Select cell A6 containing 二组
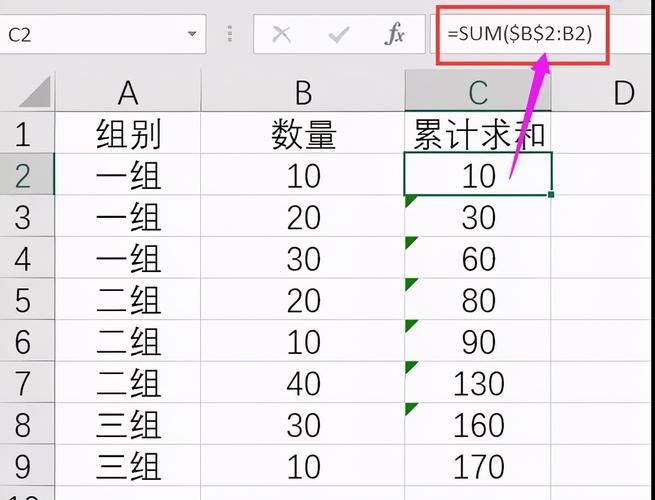The image size is (655, 500). click(x=128, y=340)
